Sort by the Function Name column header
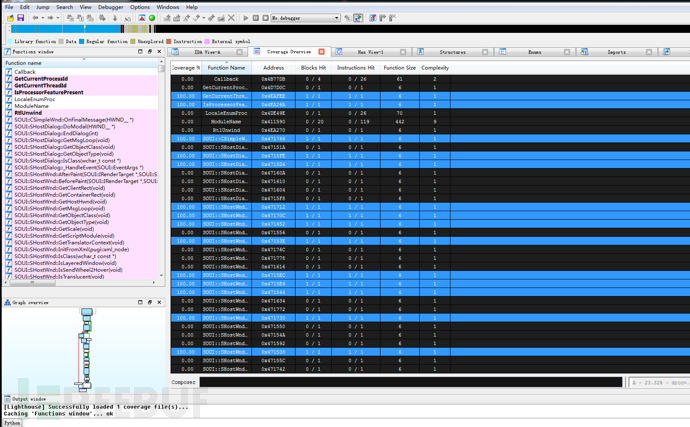Image resolution: width=690 pixels, height=427 pixels. coord(226,67)
